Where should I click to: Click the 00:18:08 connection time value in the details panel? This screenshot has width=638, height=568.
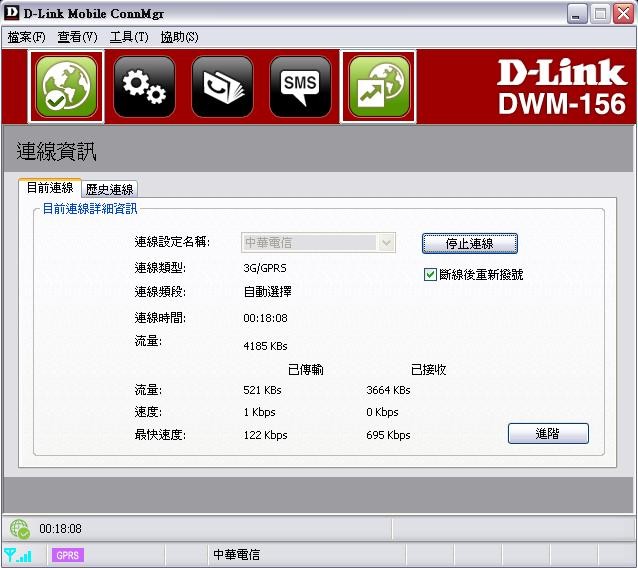(265, 318)
